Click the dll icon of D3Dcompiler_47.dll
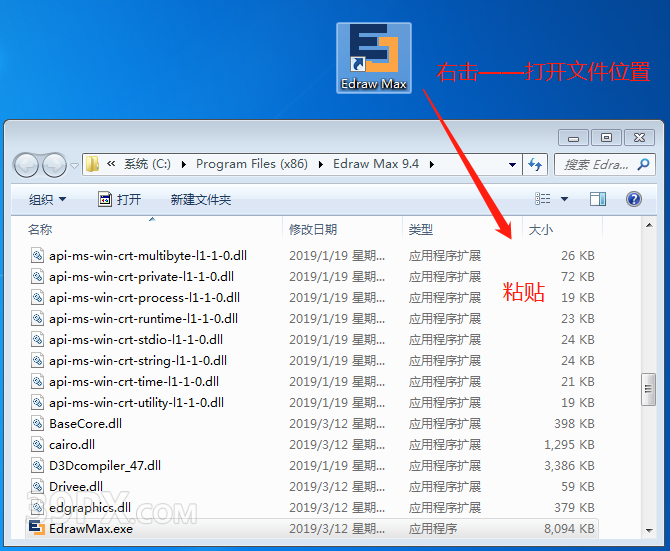 [37, 466]
